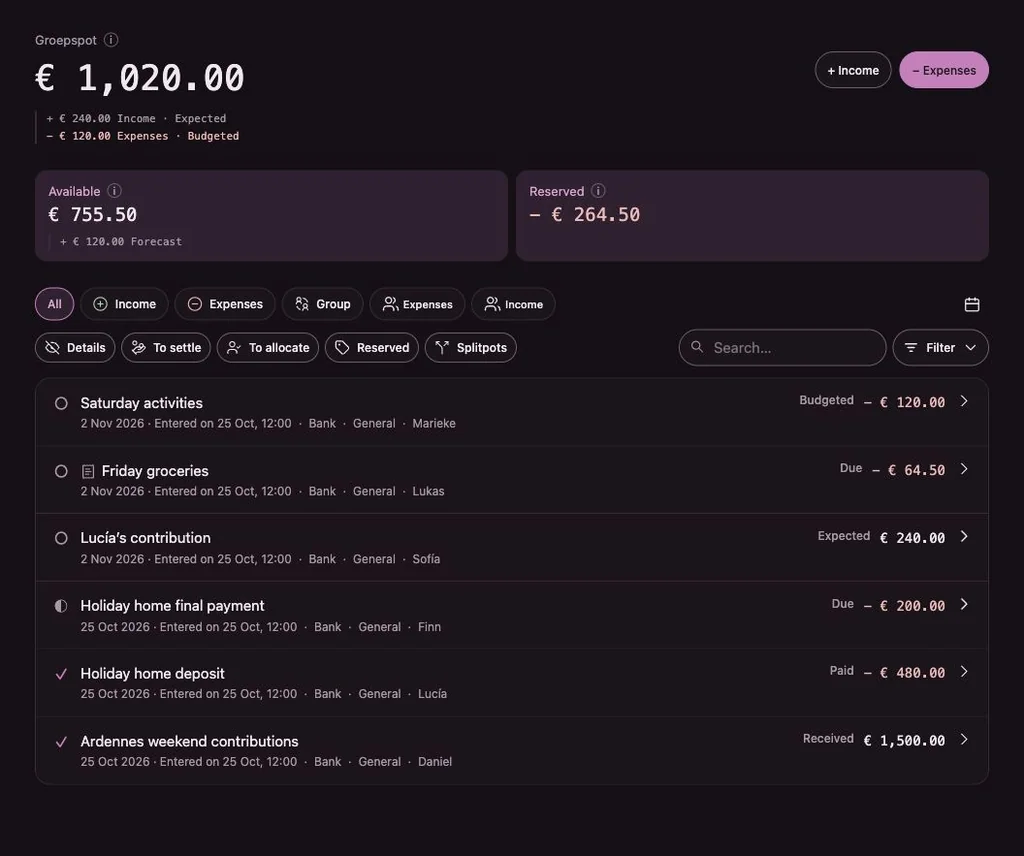
Task: Click receipt icon on Friday groceries
Action: pyautogui.click(x=88, y=471)
